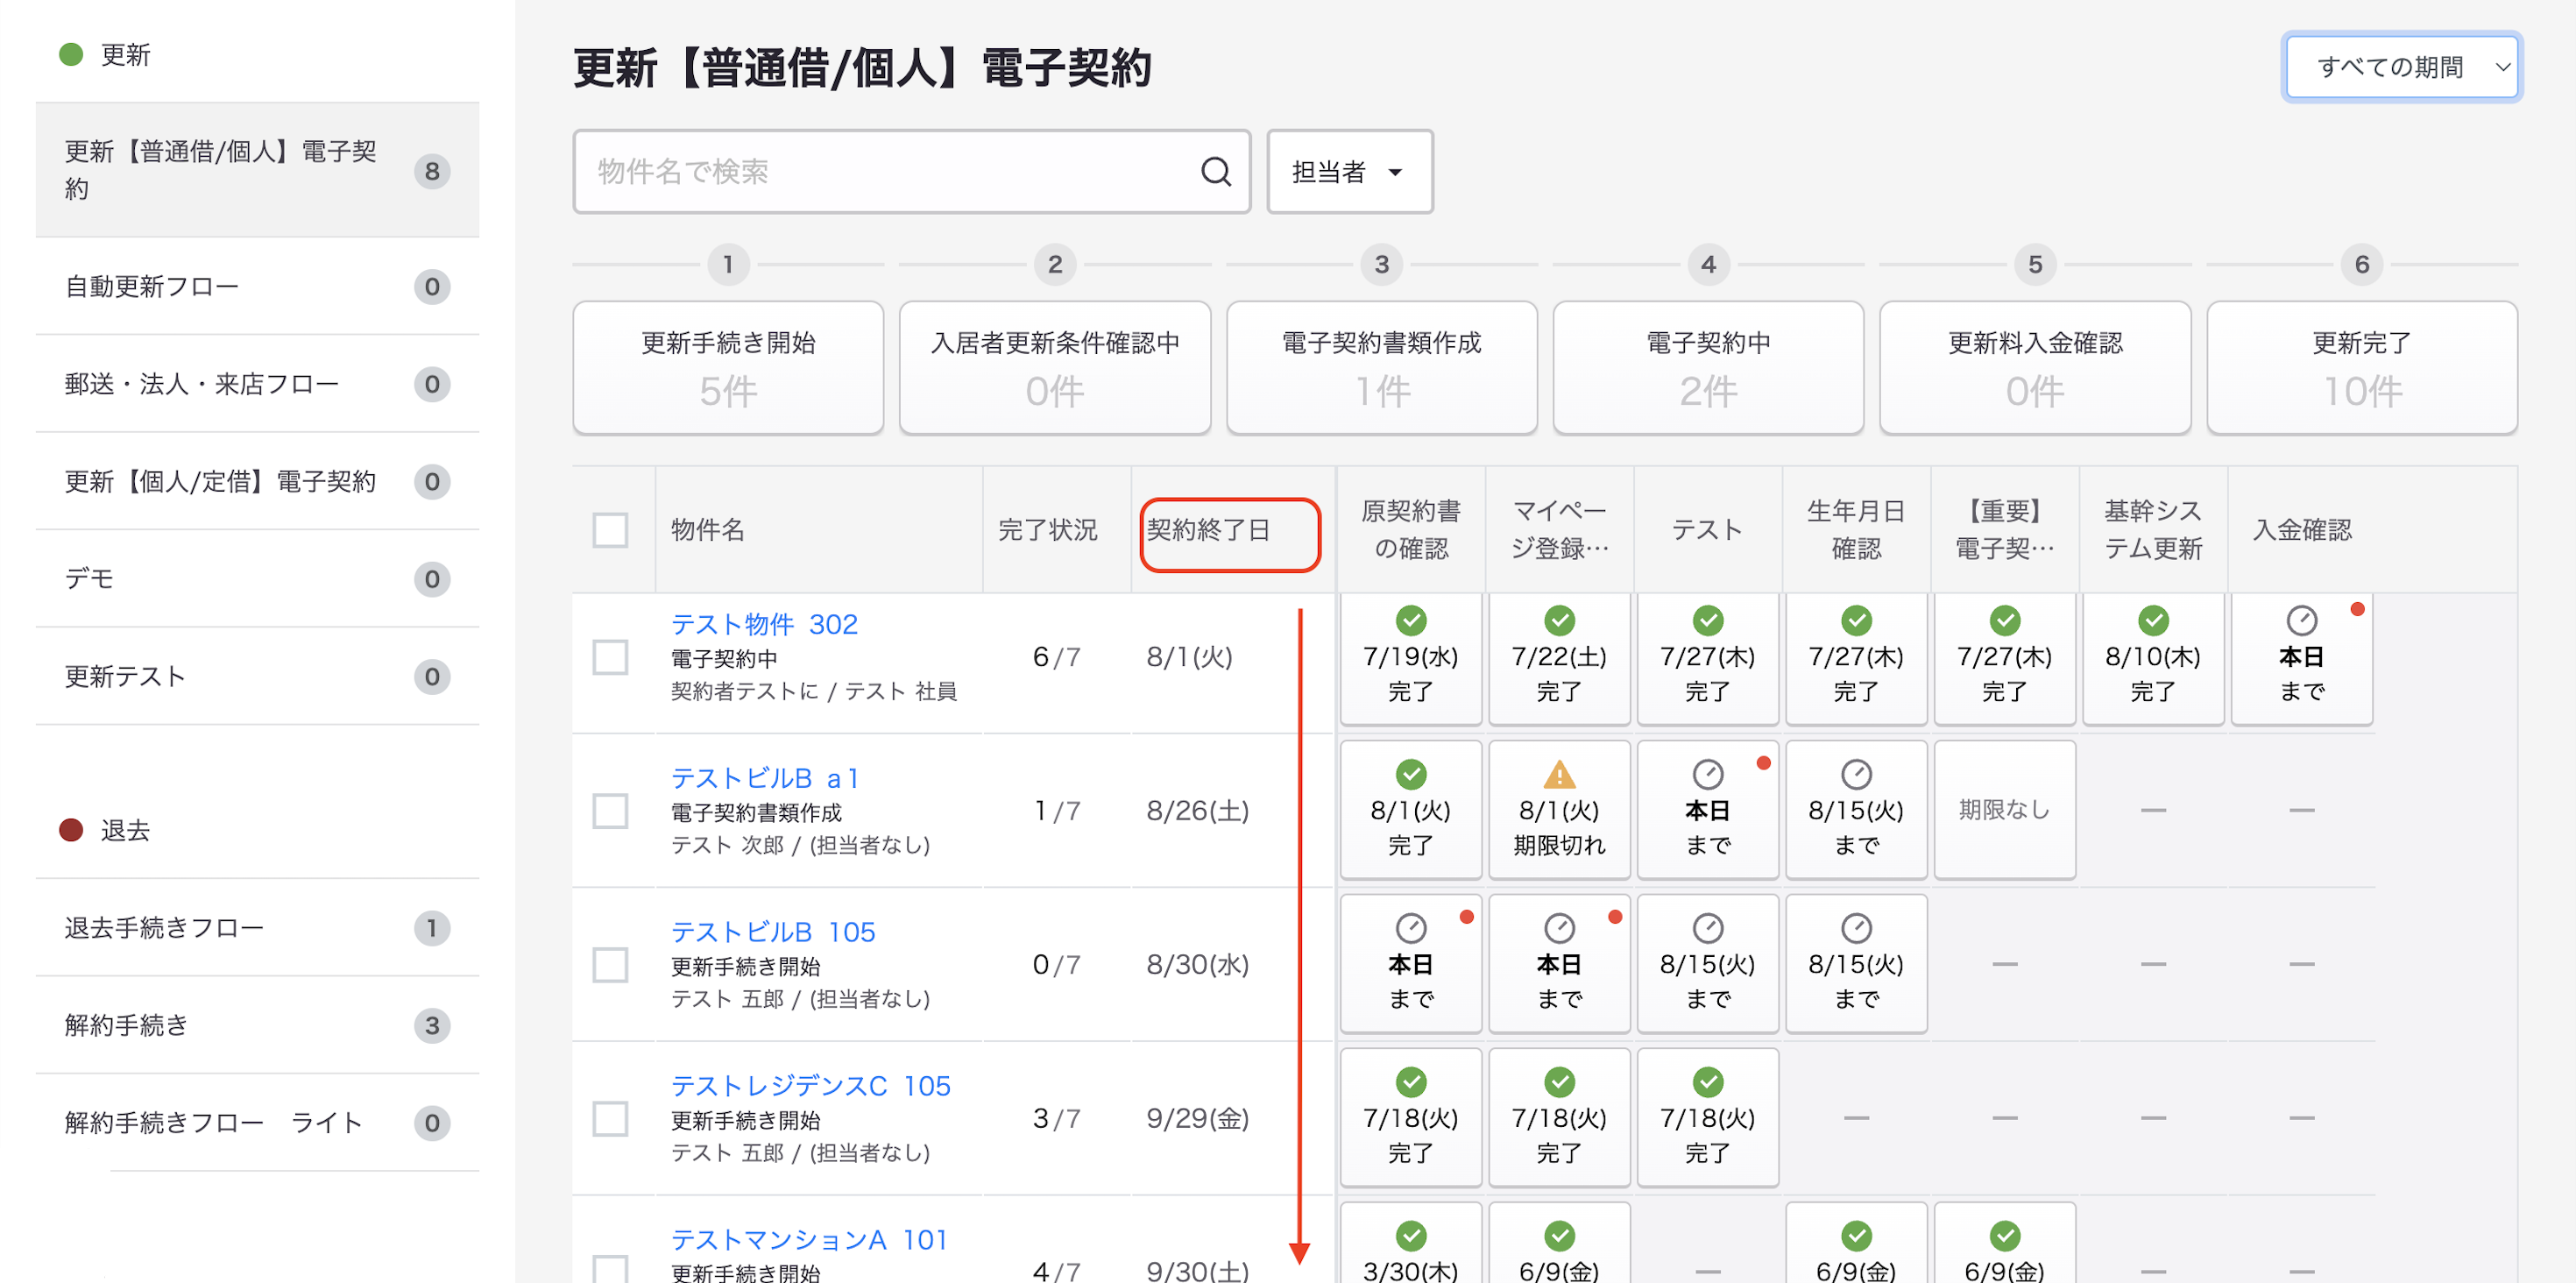Click clock icon in マイページ登録 for テストビルB 105

[1558, 928]
